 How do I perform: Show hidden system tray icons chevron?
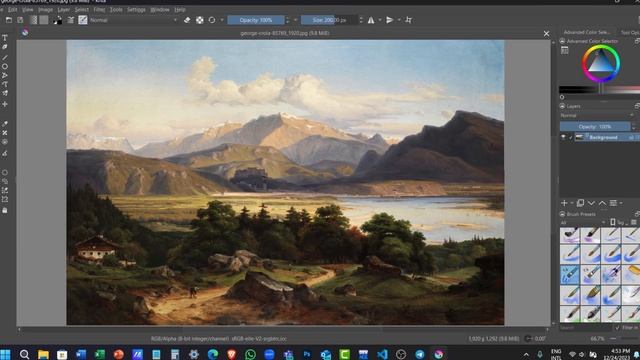527,354
